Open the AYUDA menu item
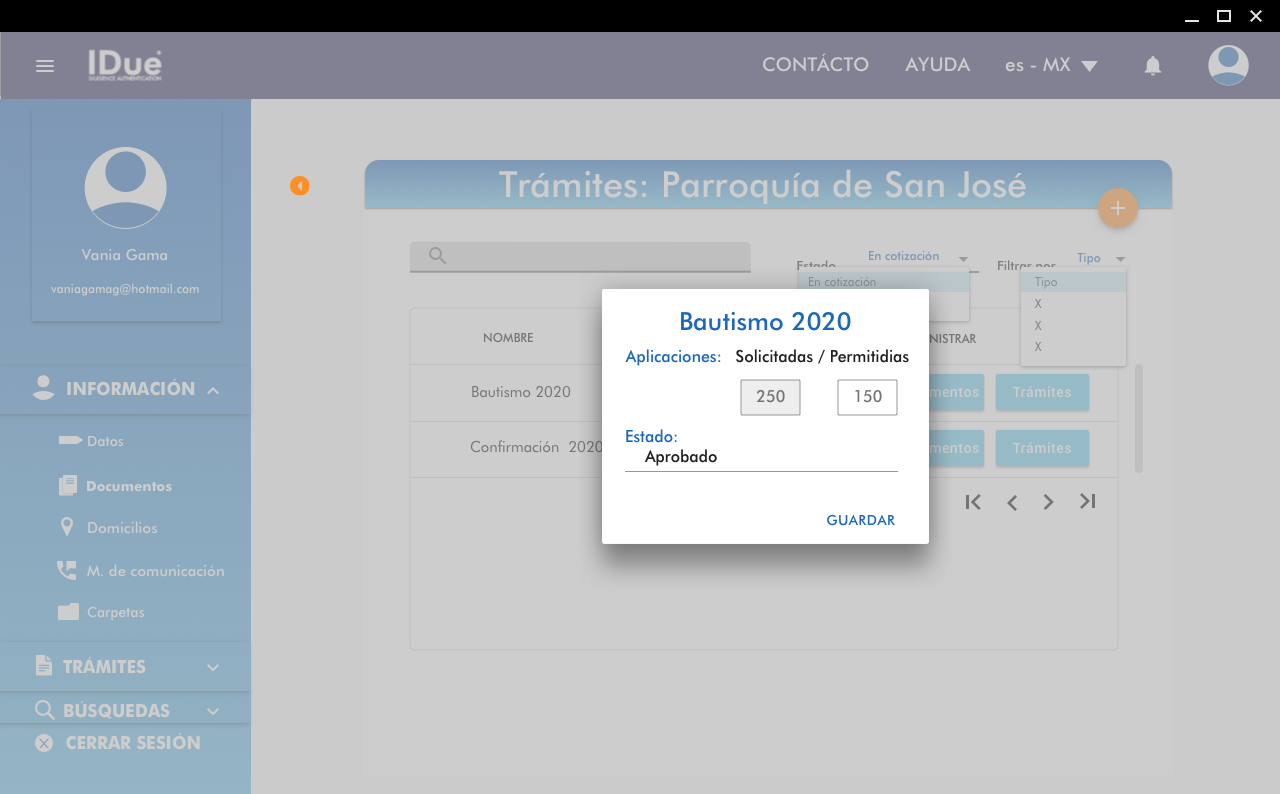 [x=937, y=65]
